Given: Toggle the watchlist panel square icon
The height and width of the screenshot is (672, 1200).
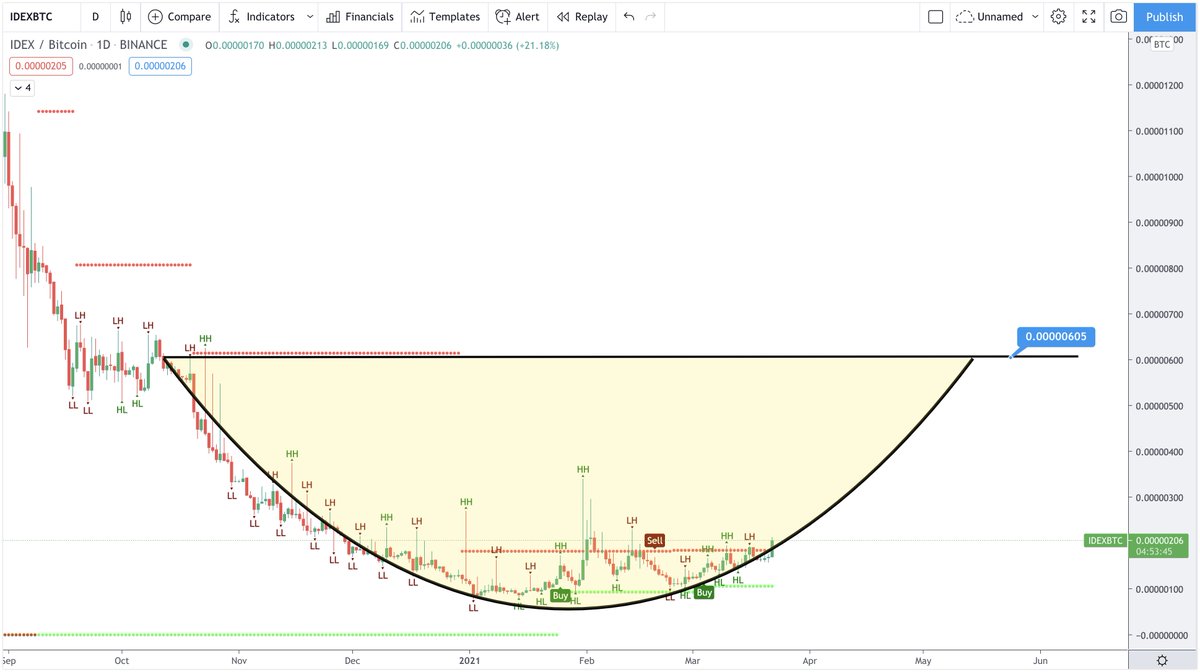Looking at the screenshot, I should (x=936, y=16).
